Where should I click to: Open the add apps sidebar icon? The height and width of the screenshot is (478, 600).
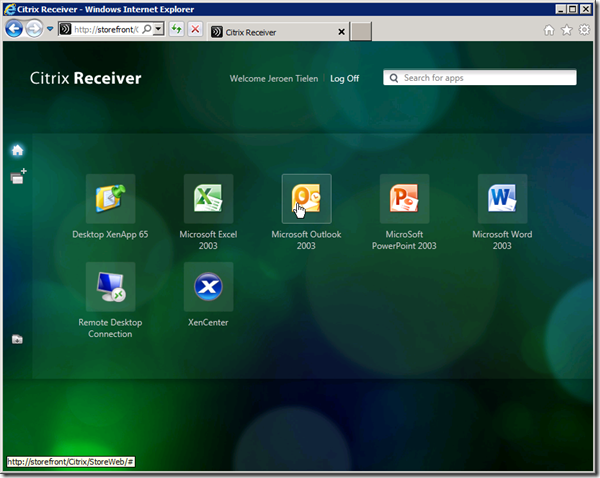pos(18,176)
